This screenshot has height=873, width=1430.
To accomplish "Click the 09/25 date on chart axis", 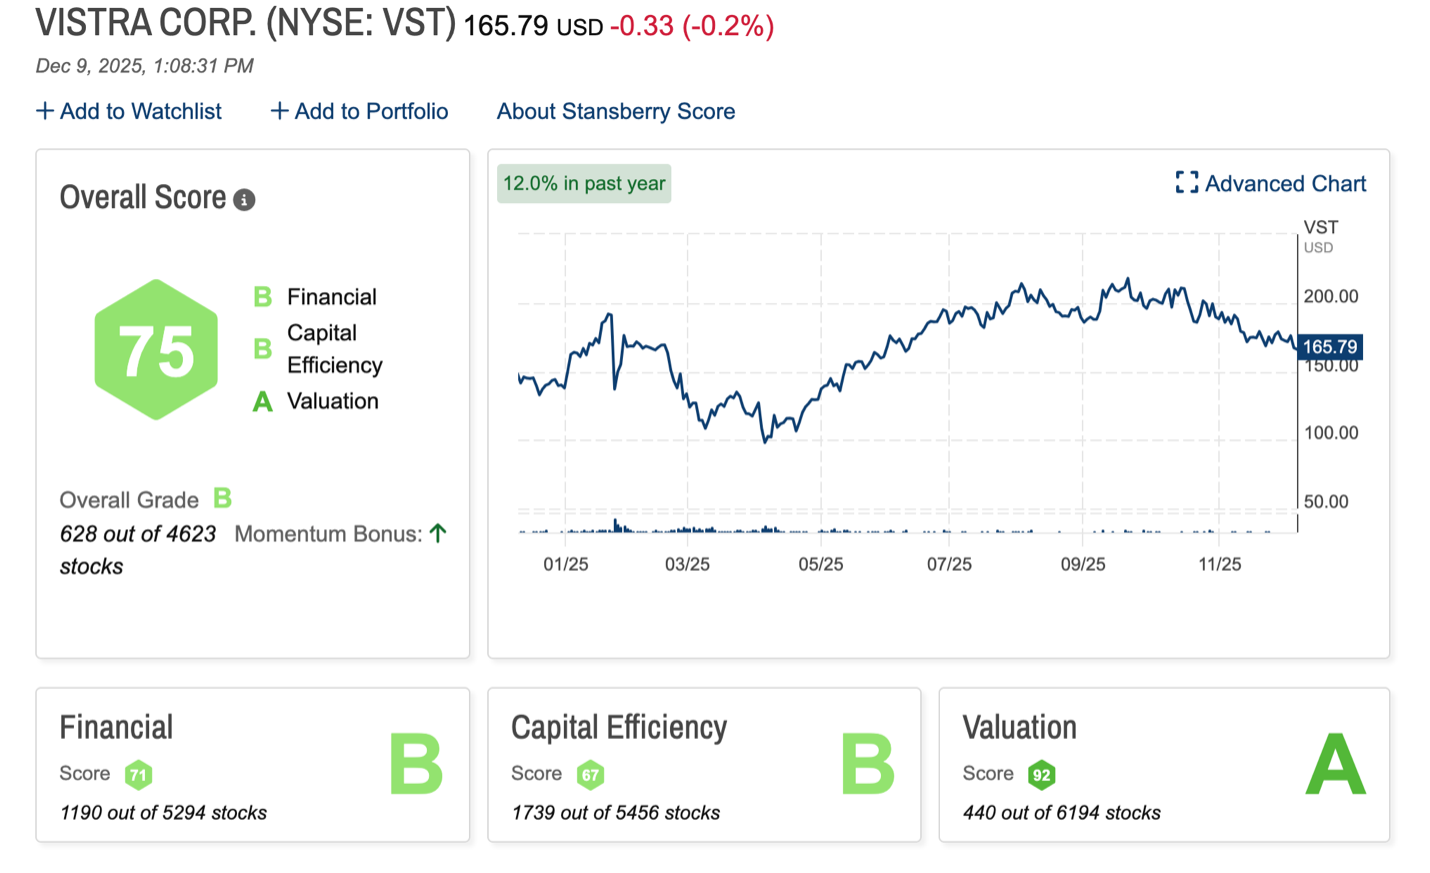I will [1082, 564].
